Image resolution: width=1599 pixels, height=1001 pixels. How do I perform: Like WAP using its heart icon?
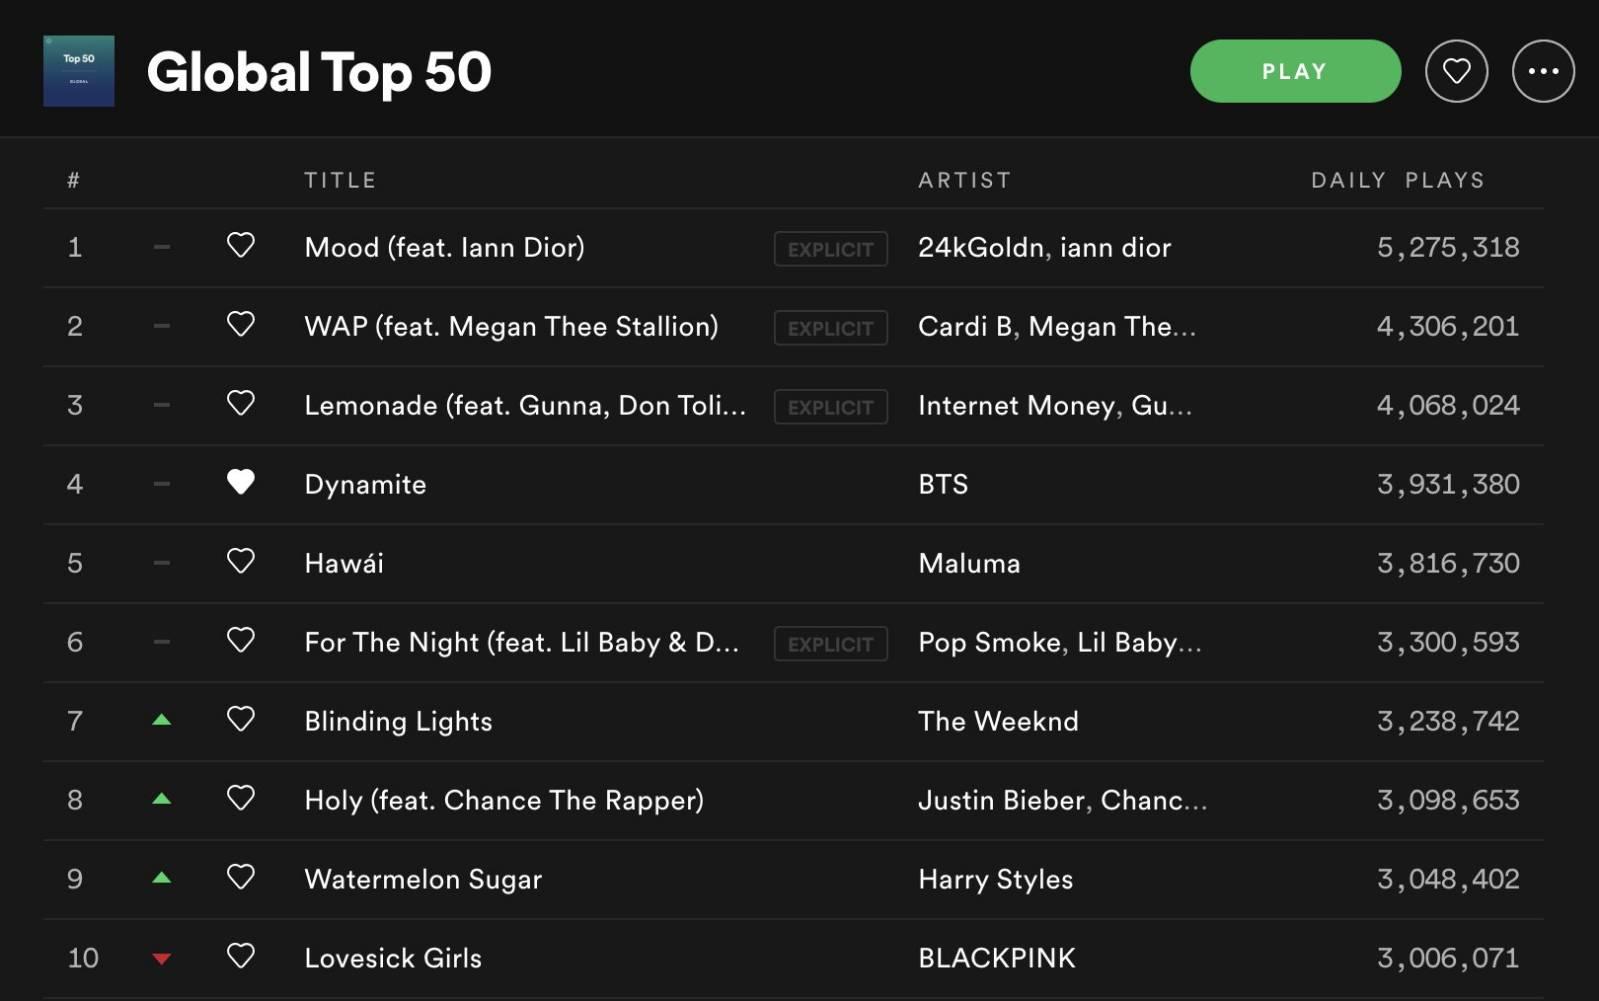[x=241, y=325]
